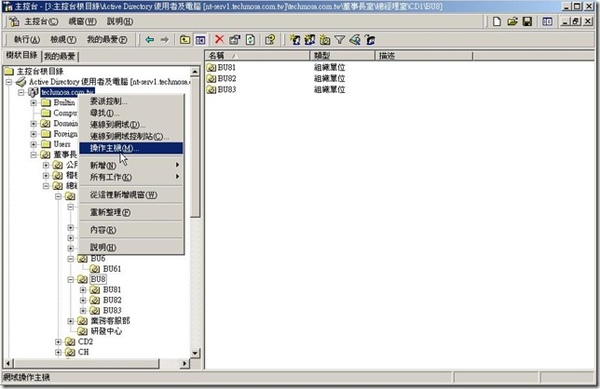Expand the Users folder node
600x389 pixels.
coord(33,144)
